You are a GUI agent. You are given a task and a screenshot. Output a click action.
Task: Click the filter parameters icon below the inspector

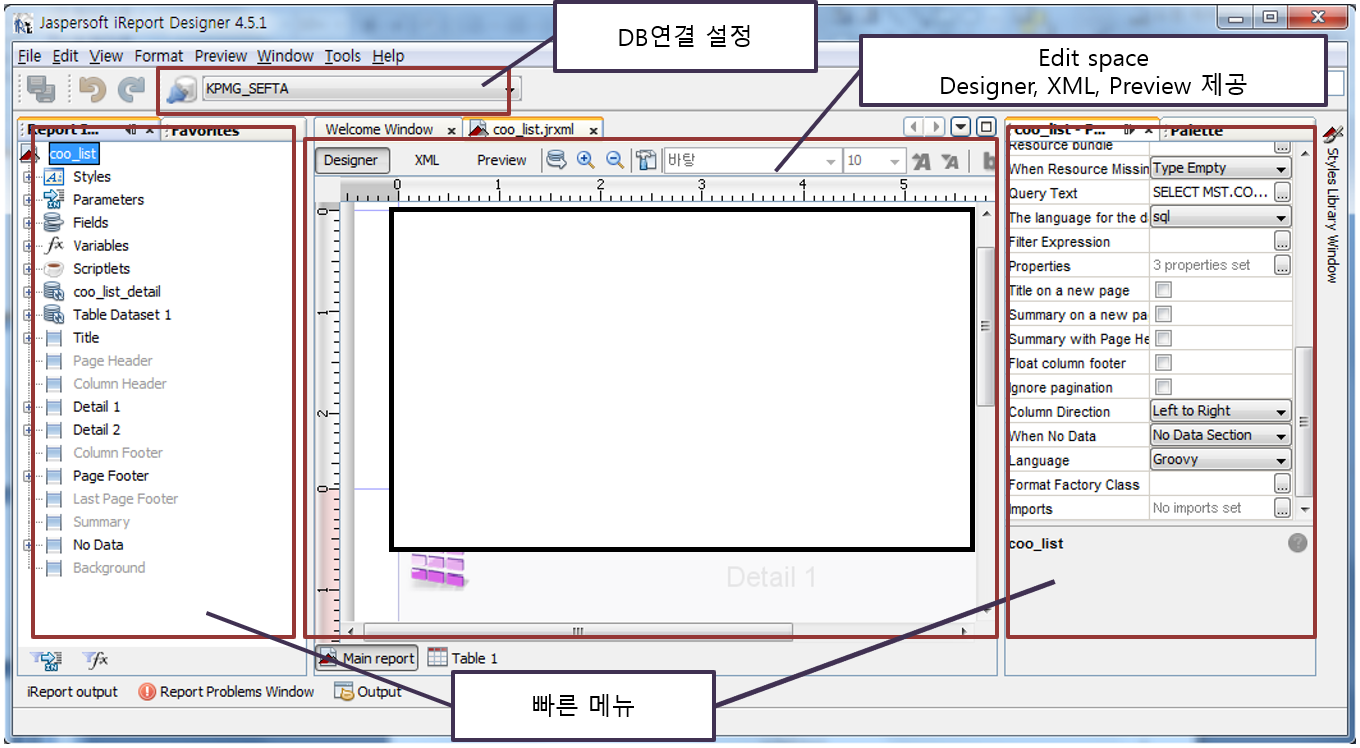[x=47, y=660]
